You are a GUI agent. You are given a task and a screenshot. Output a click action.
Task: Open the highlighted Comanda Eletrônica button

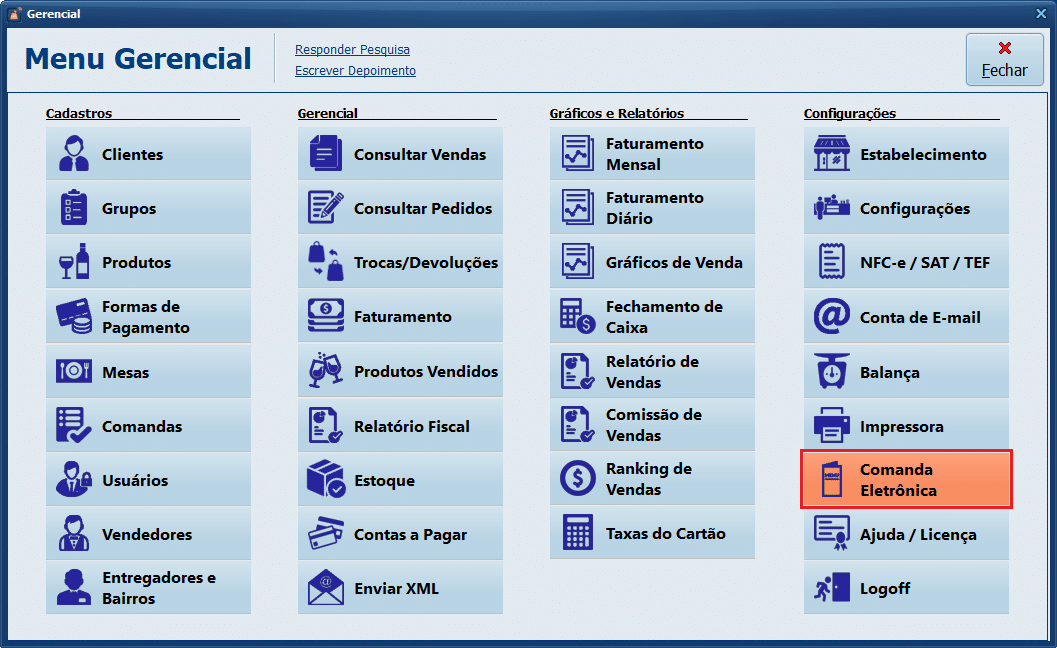[x=906, y=480]
